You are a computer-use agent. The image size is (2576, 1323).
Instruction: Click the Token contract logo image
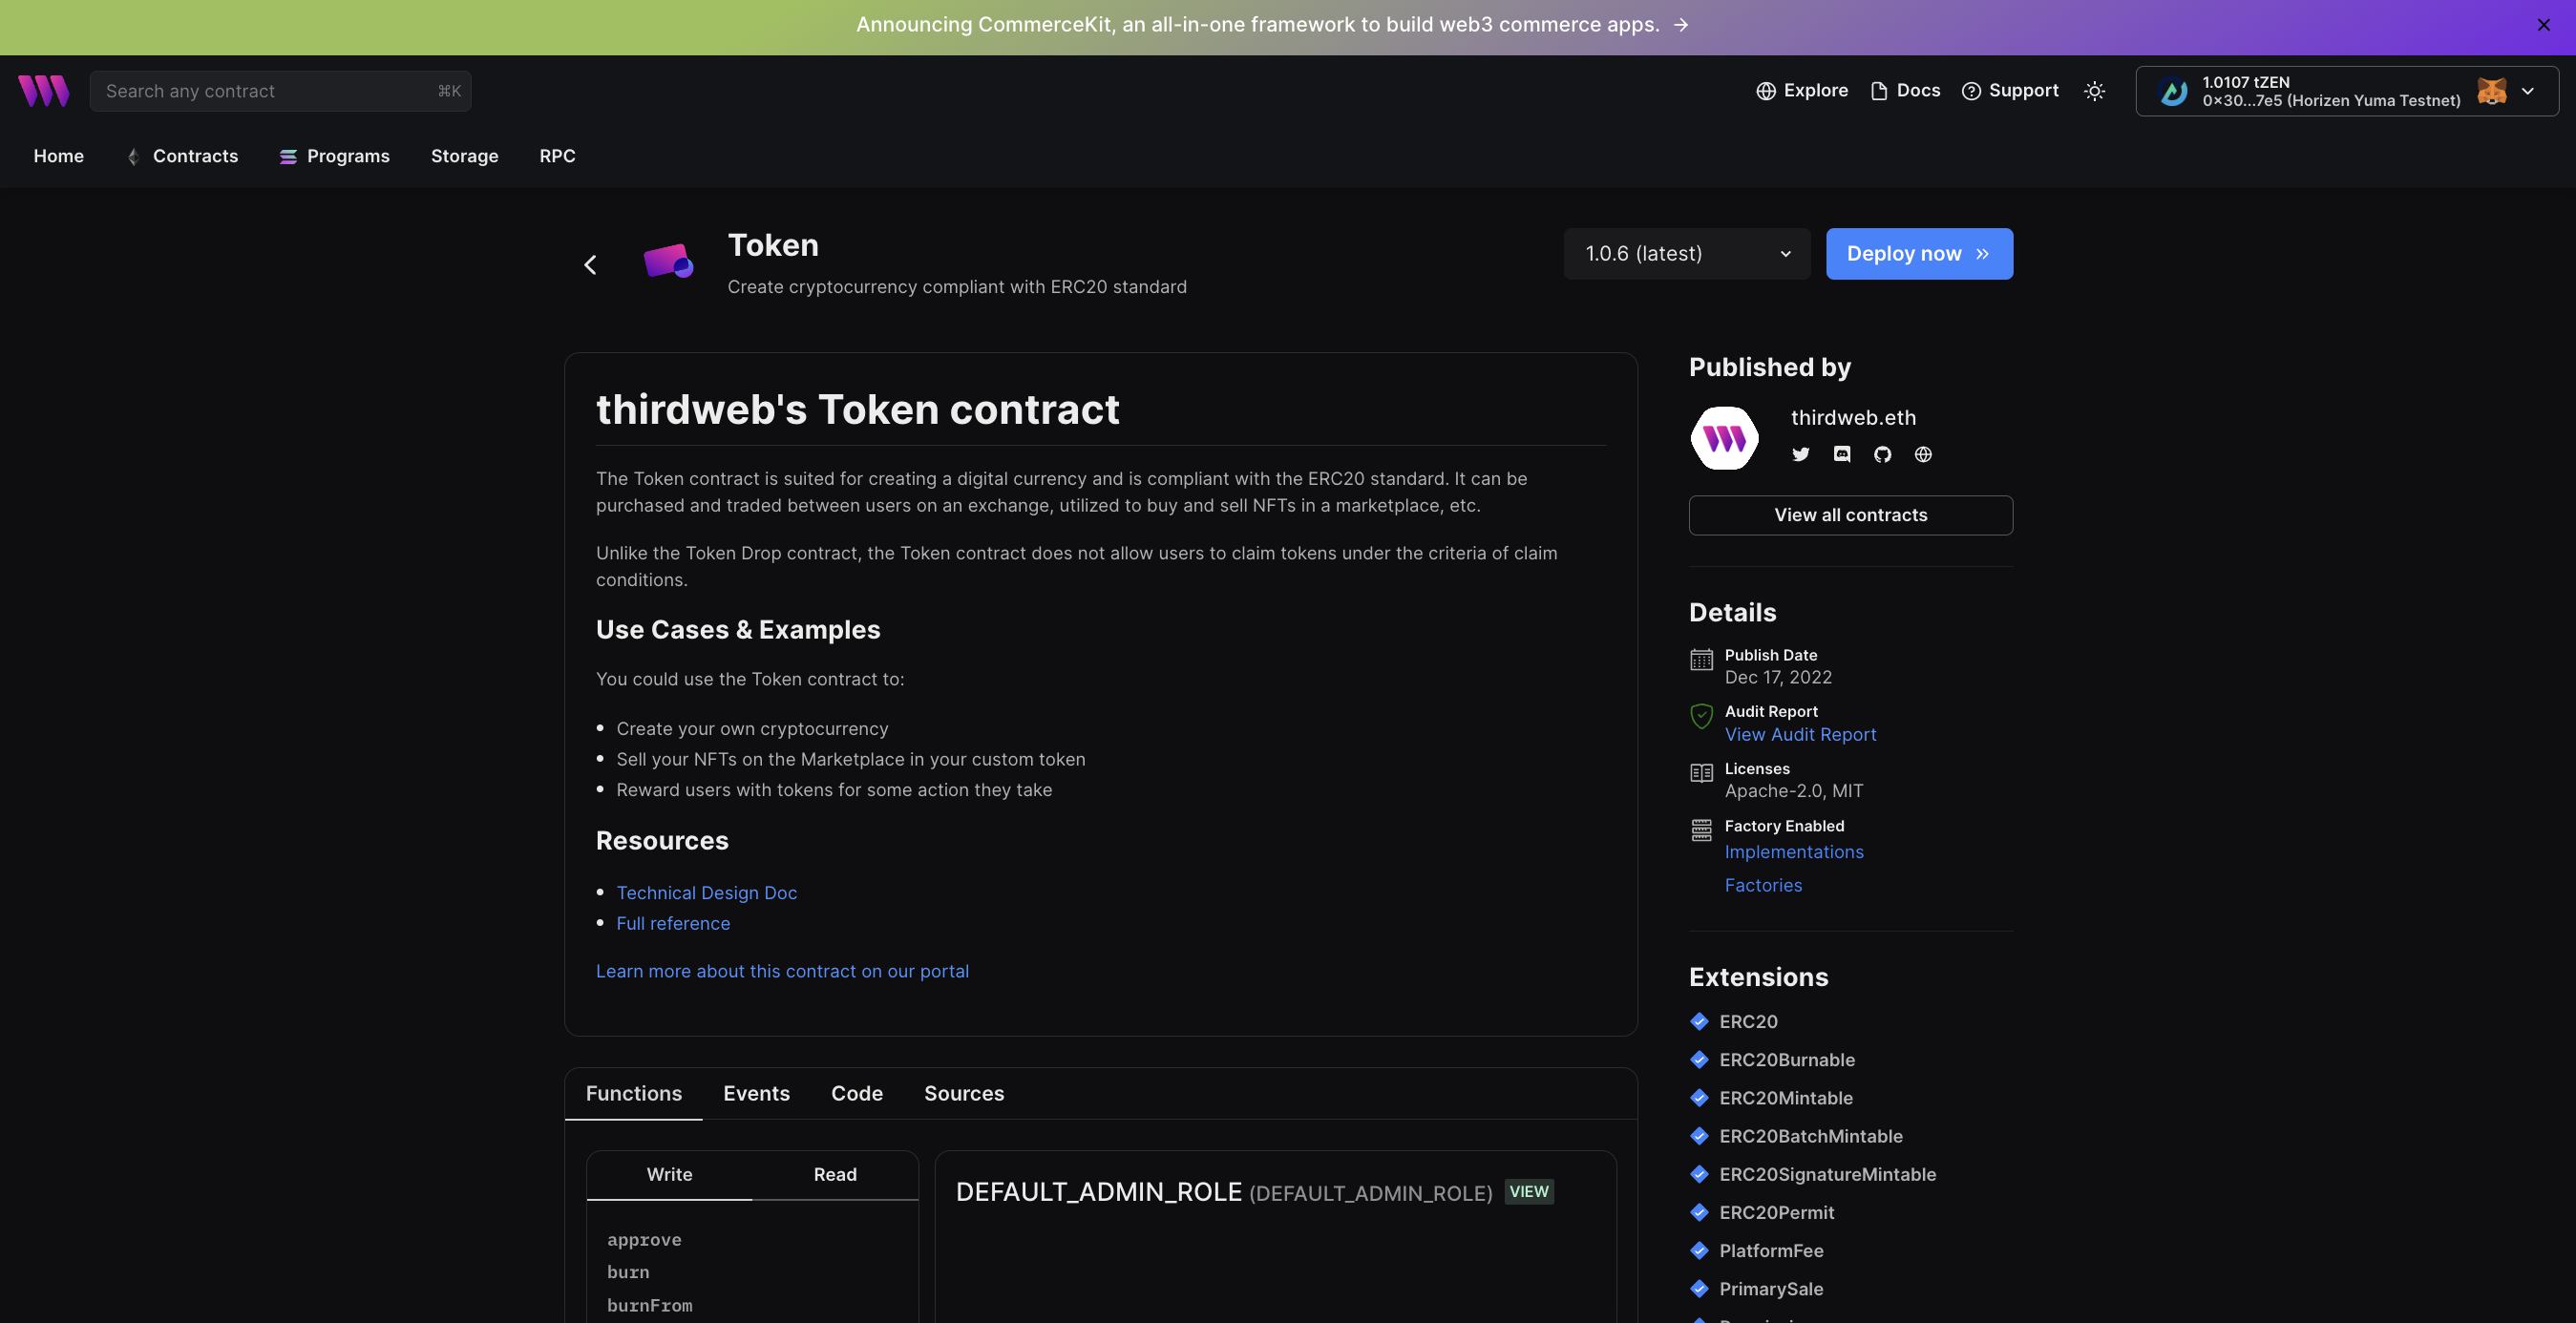(x=668, y=262)
